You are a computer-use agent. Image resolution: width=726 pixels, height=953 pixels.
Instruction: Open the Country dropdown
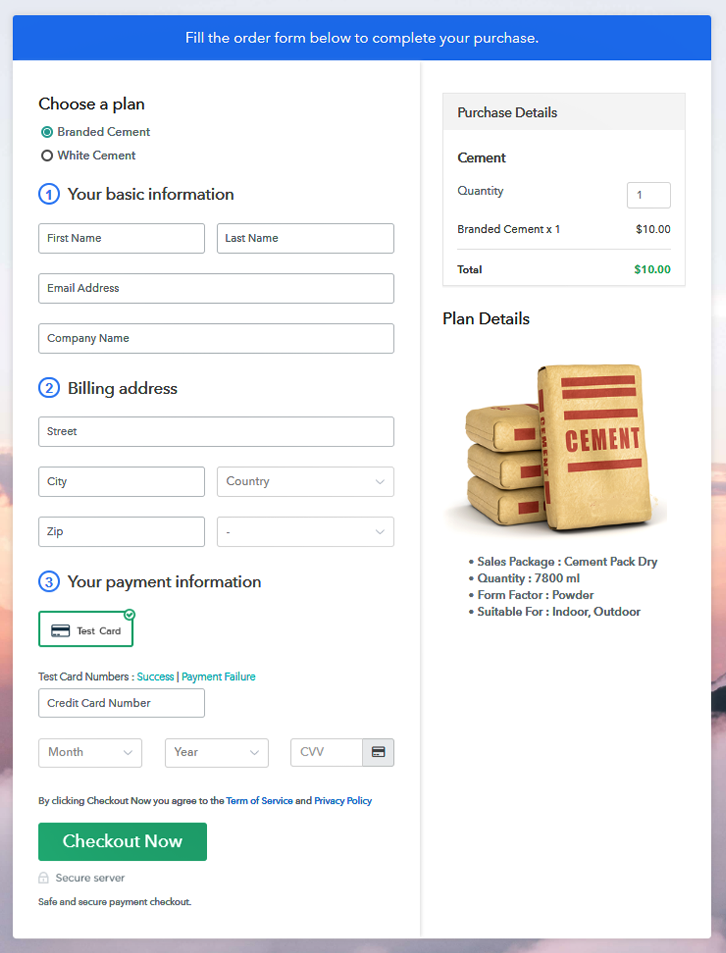[305, 481]
